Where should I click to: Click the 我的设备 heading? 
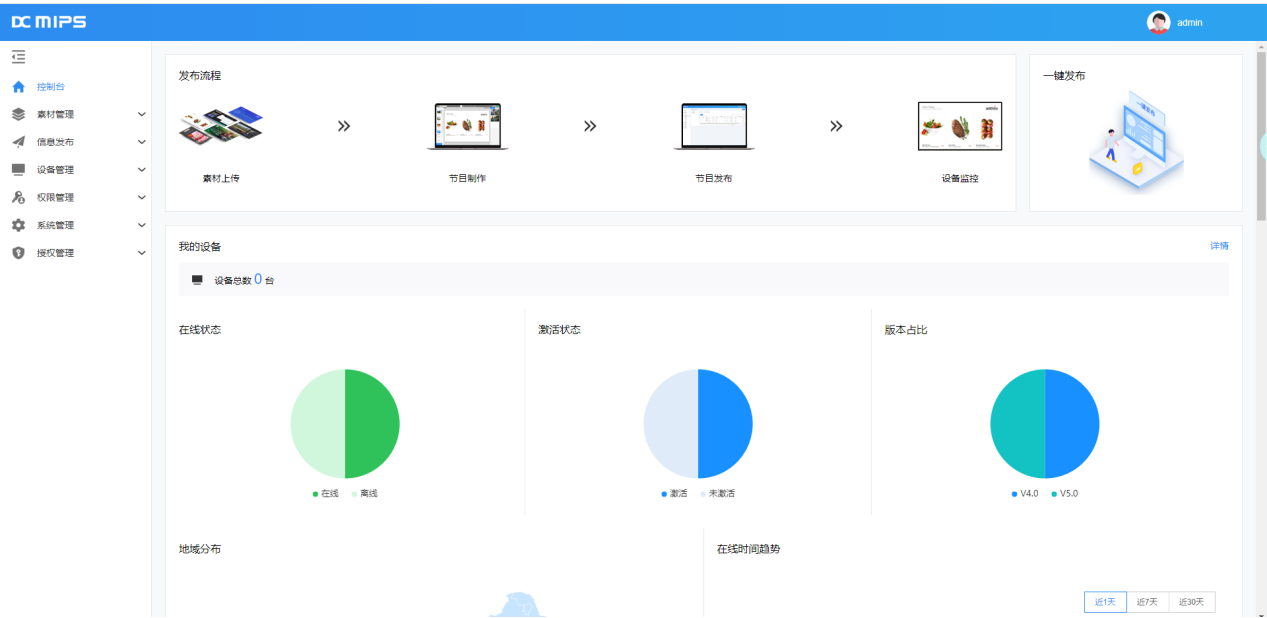pyautogui.click(x=200, y=246)
